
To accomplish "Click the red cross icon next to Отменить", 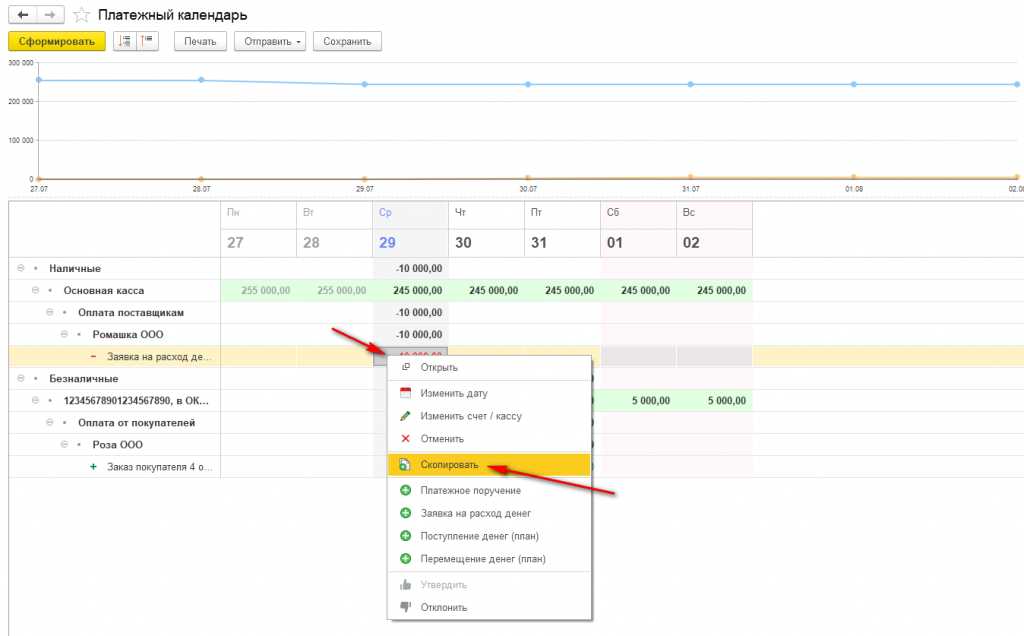I will point(406,439).
